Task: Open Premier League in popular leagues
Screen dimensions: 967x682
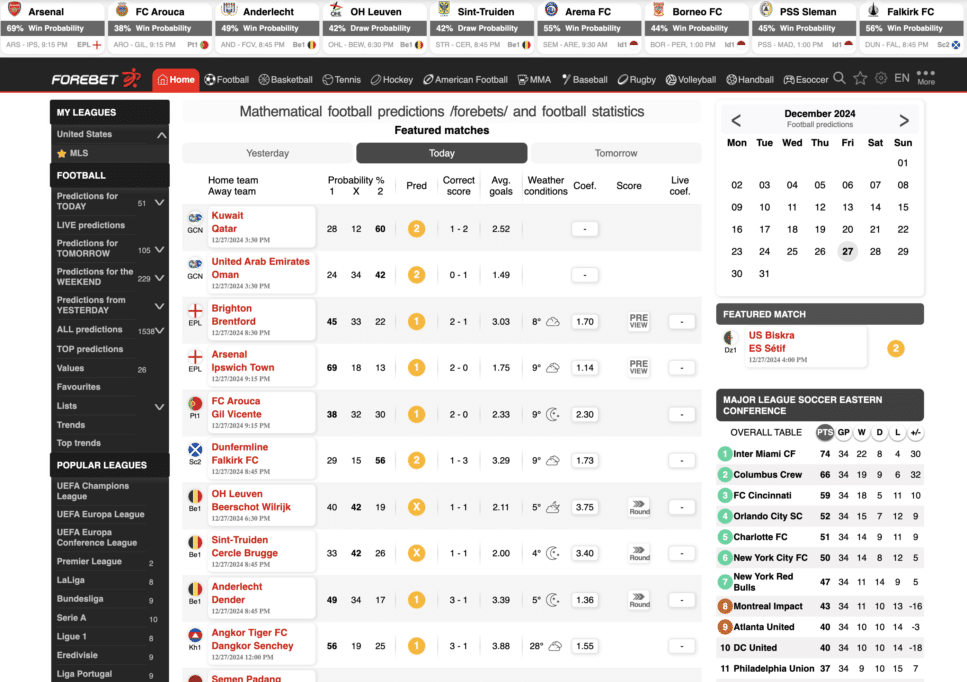Action: point(89,561)
